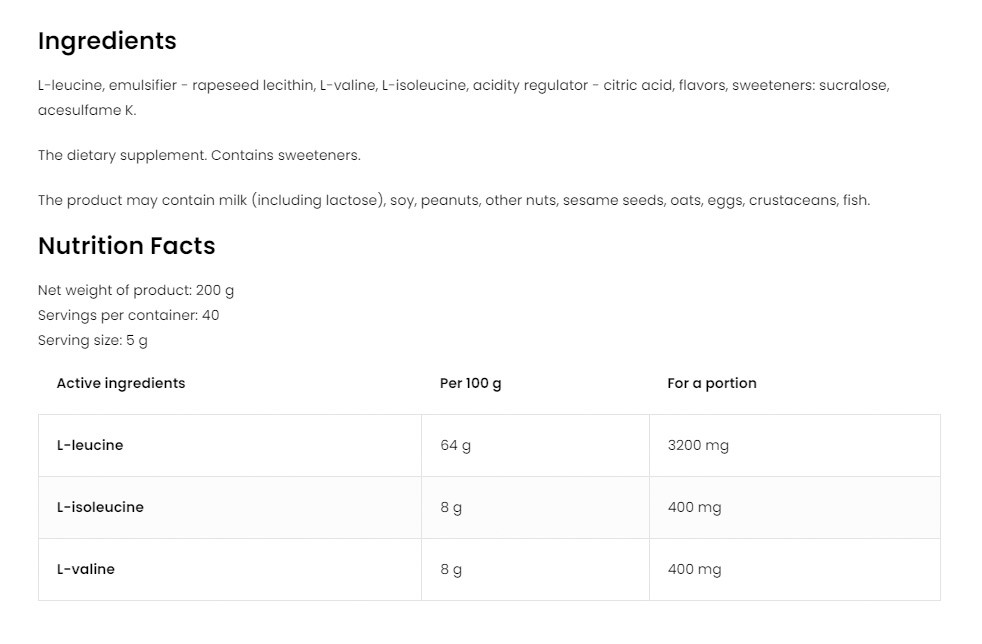Click the Ingredients heading
Image resolution: width=982 pixels, height=644 pixels.
coord(107,41)
